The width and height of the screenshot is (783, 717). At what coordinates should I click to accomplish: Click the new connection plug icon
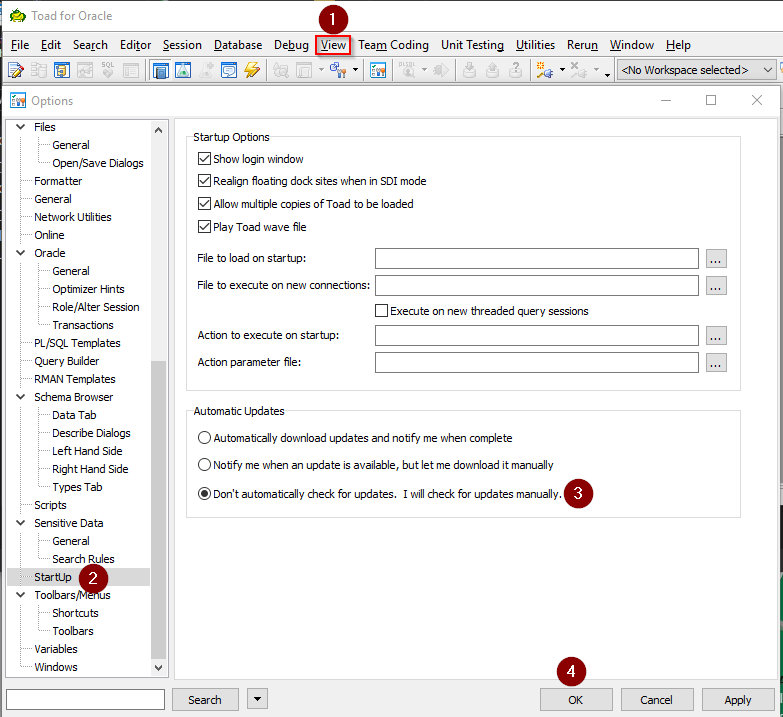pyautogui.click(x=544, y=70)
